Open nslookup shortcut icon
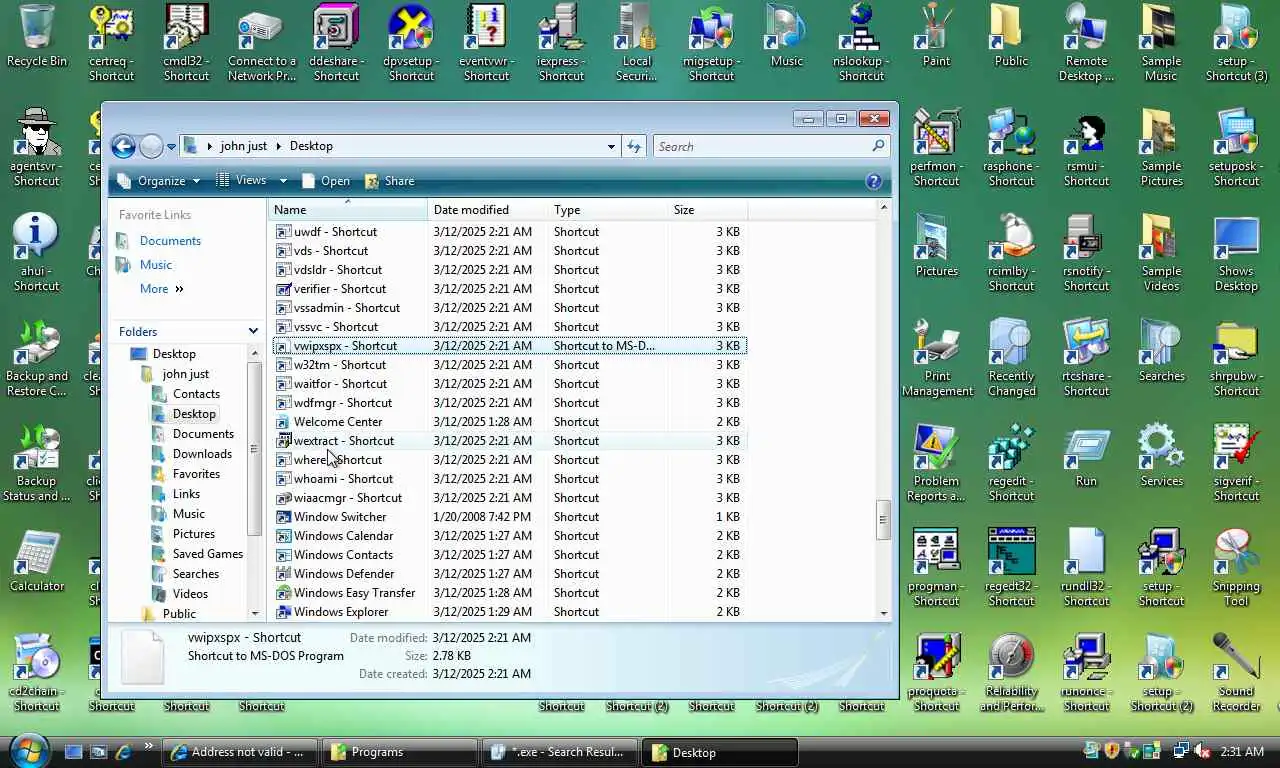This screenshot has width=1280, height=768. pyautogui.click(x=861, y=43)
